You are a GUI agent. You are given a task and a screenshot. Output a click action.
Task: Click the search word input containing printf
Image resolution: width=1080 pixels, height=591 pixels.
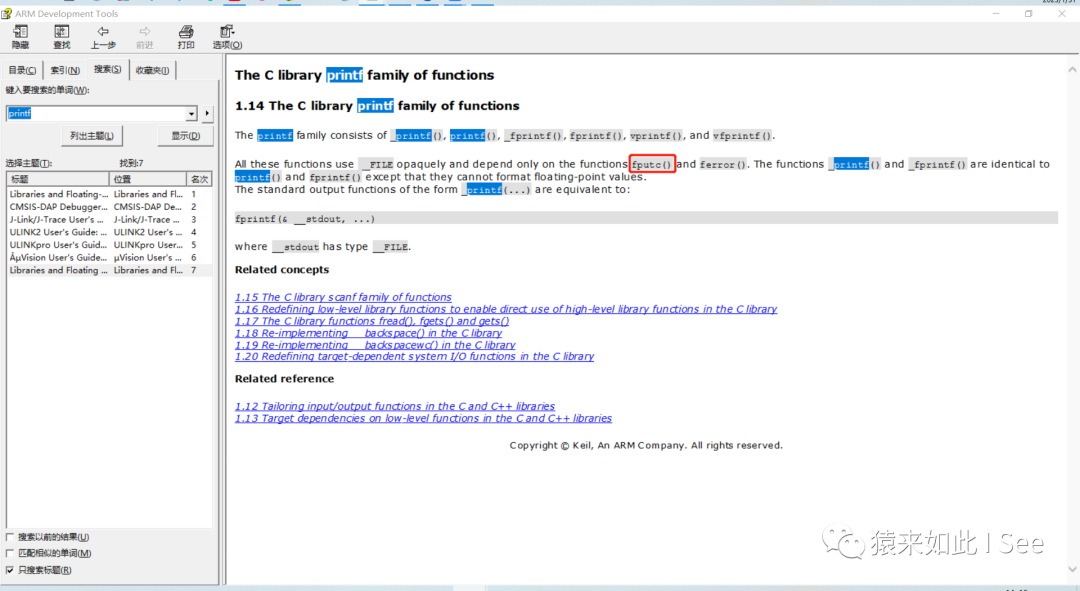click(96, 114)
